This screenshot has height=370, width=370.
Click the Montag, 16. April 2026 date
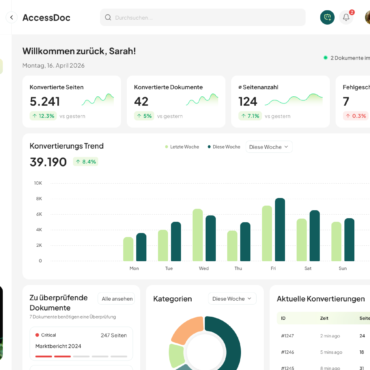coord(53,66)
